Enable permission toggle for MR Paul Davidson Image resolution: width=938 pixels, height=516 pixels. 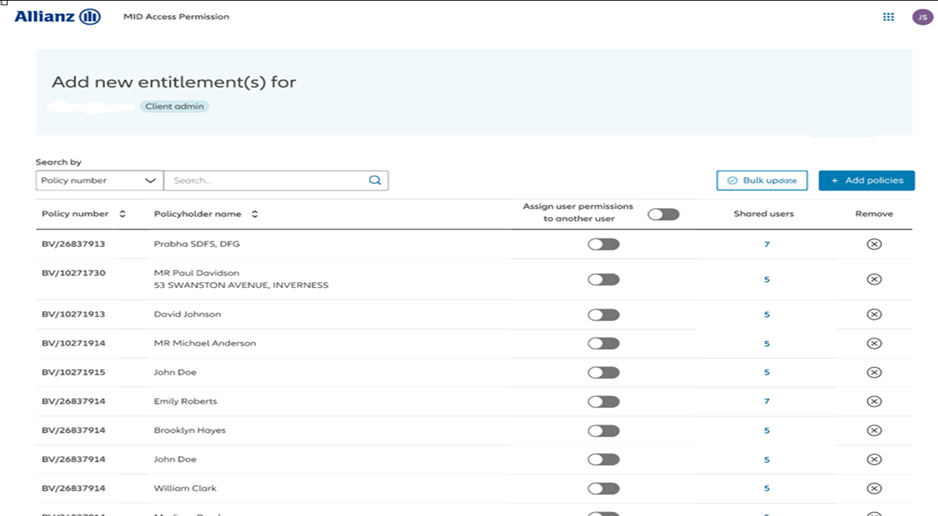(x=604, y=279)
